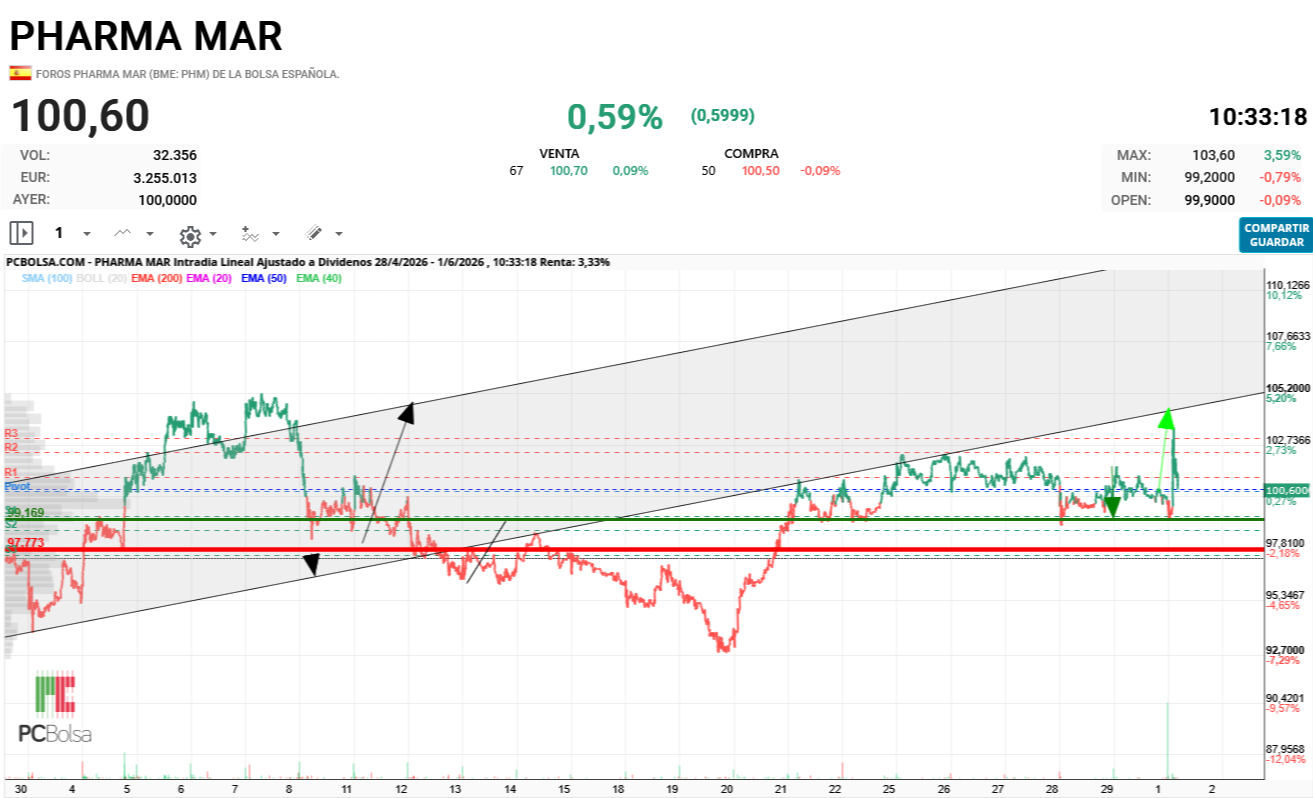Toggle the side panel icon in chart toolbar
Image resolution: width=1313 pixels, height=798 pixels.
[21, 233]
